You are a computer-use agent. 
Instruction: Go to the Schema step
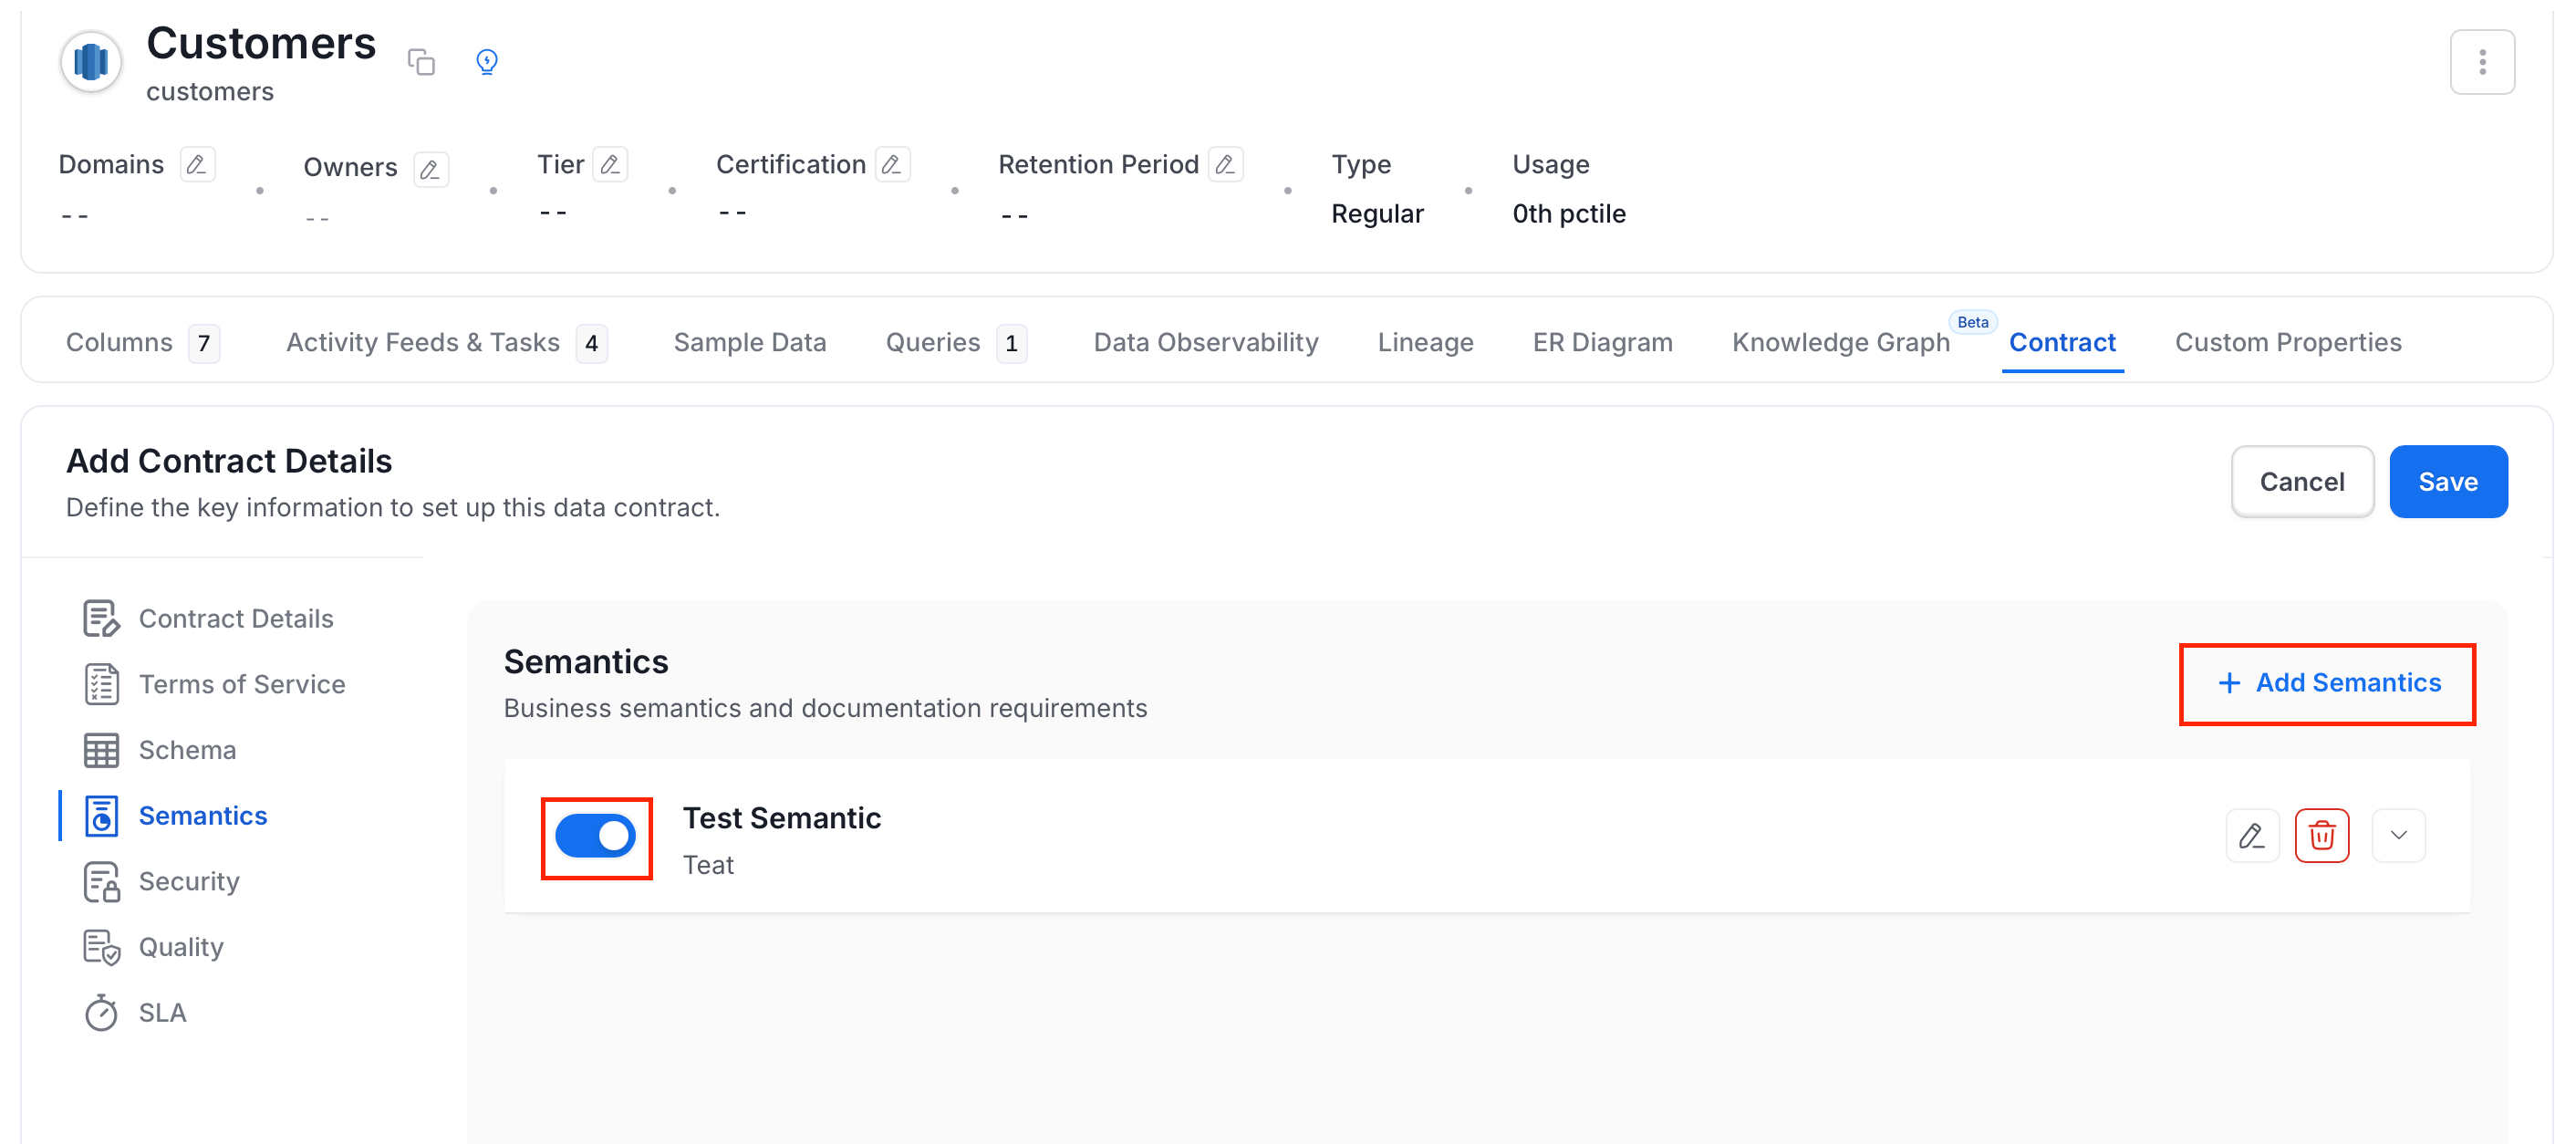click(x=160, y=750)
